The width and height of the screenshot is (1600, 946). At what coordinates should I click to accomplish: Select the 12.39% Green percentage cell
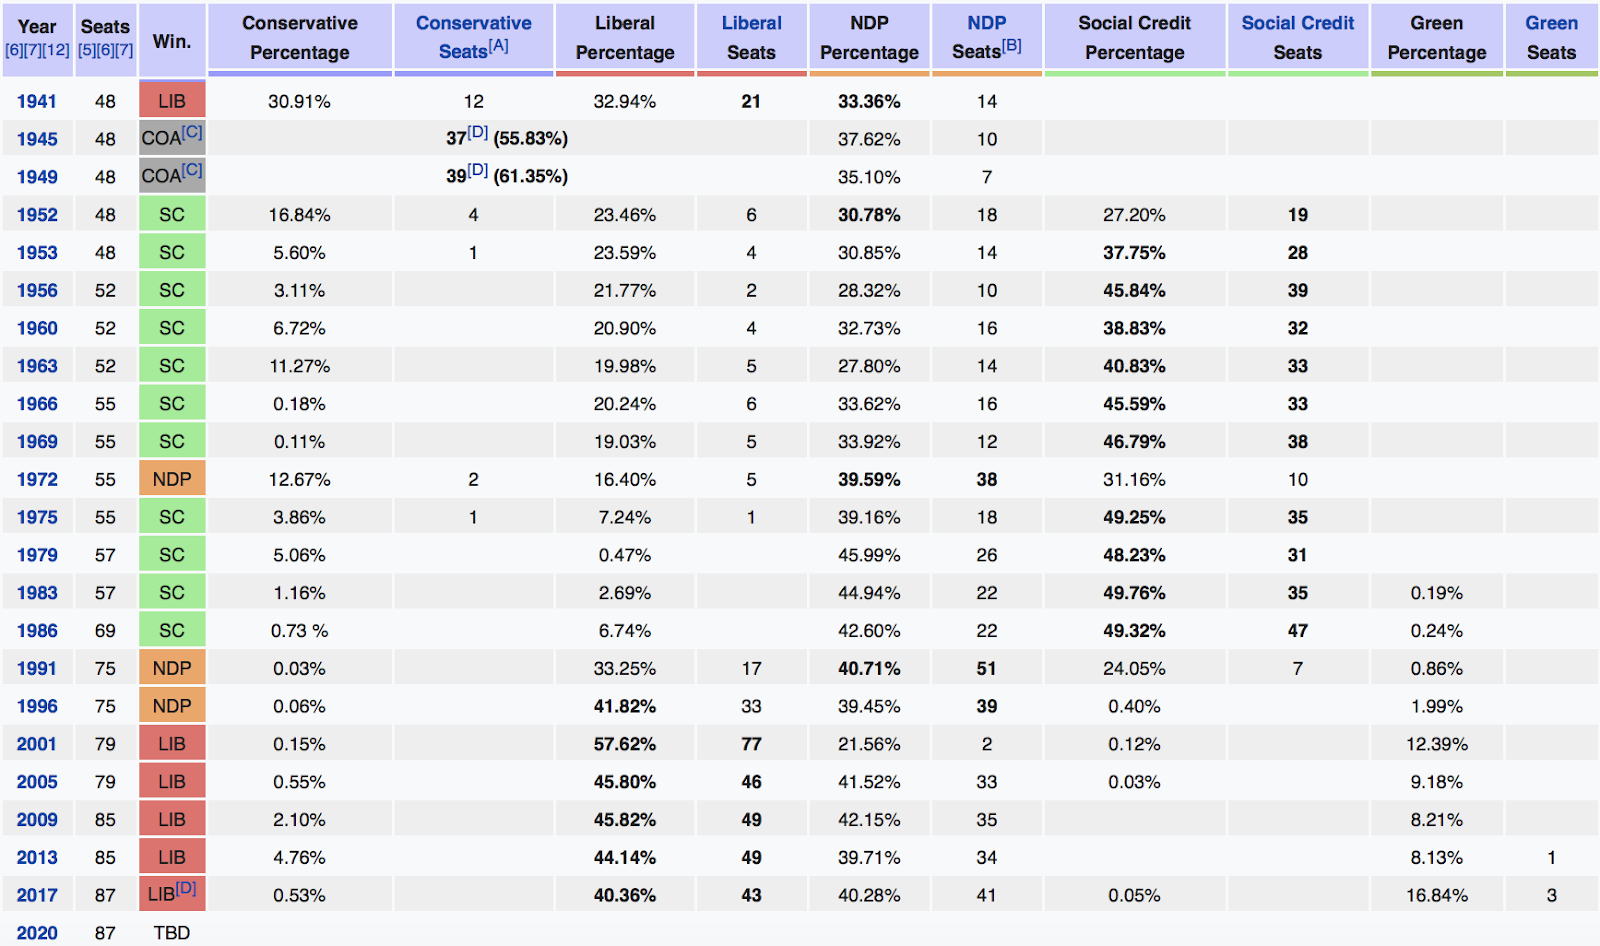click(x=1436, y=744)
